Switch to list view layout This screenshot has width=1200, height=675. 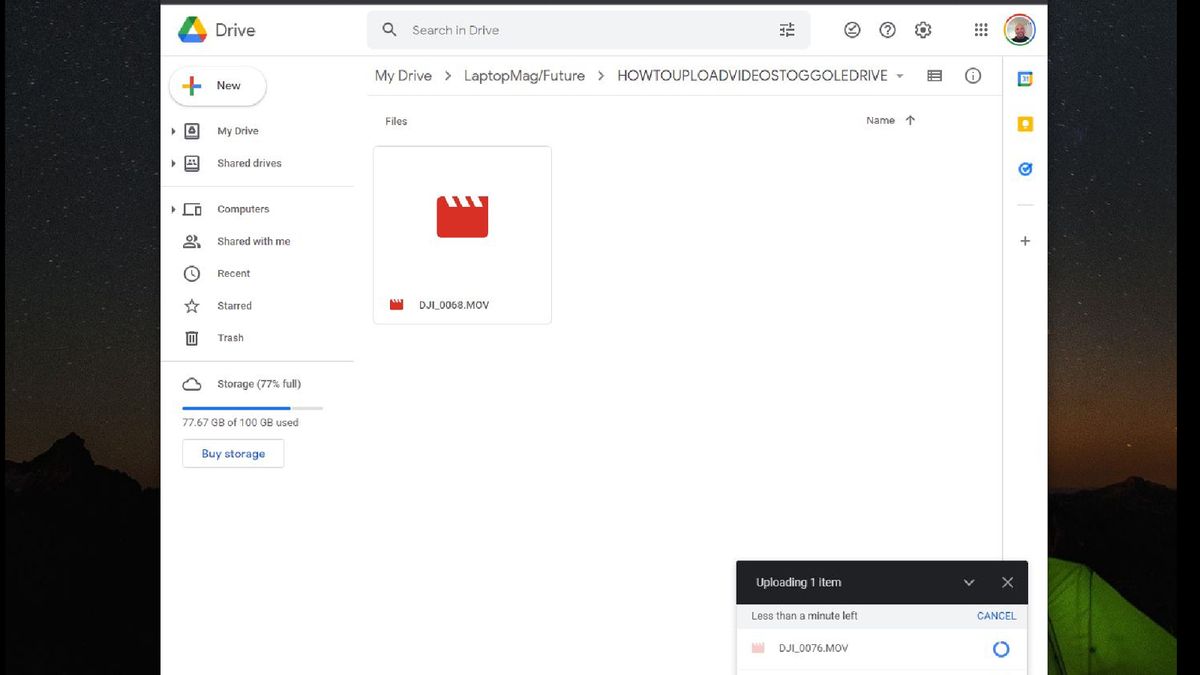click(x=934, y=75)
